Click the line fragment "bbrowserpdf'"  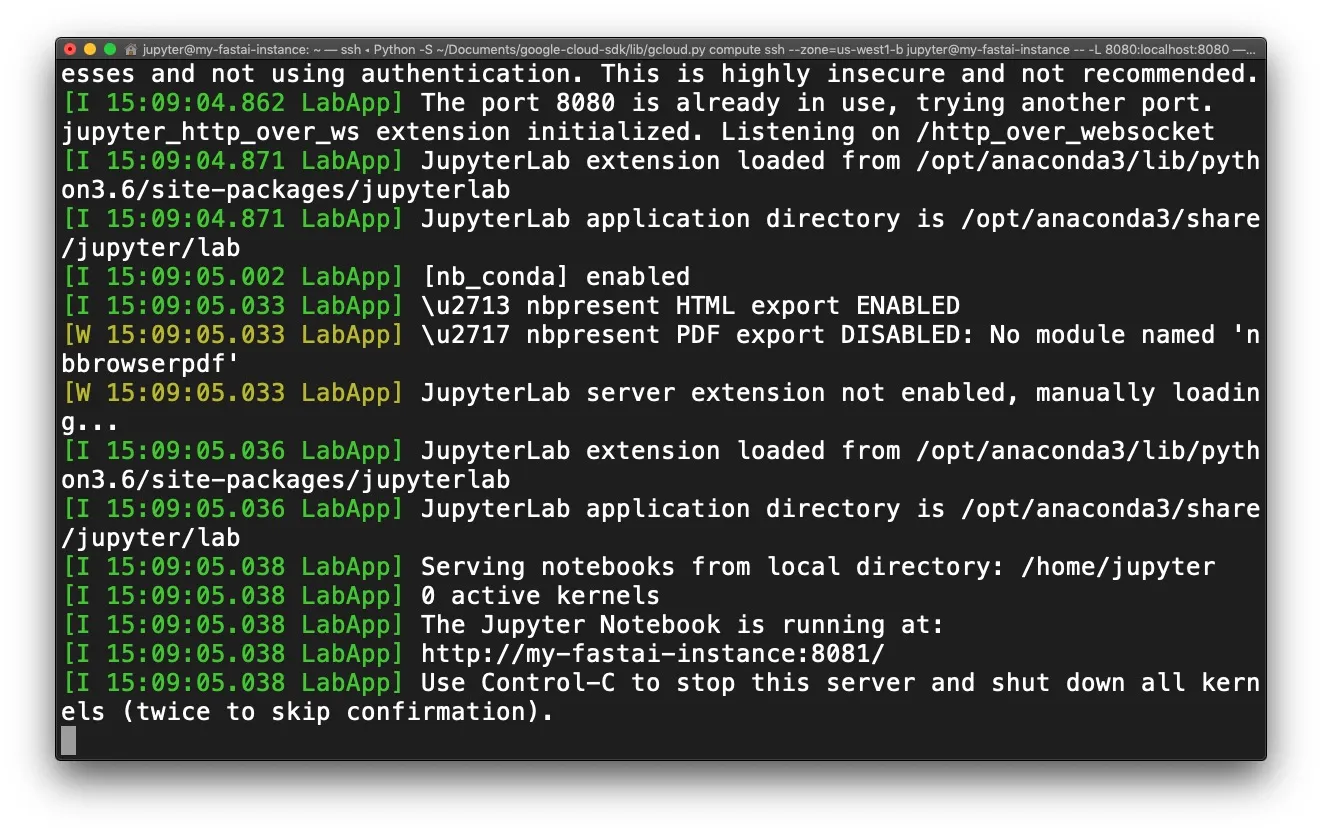coord(151,364)
